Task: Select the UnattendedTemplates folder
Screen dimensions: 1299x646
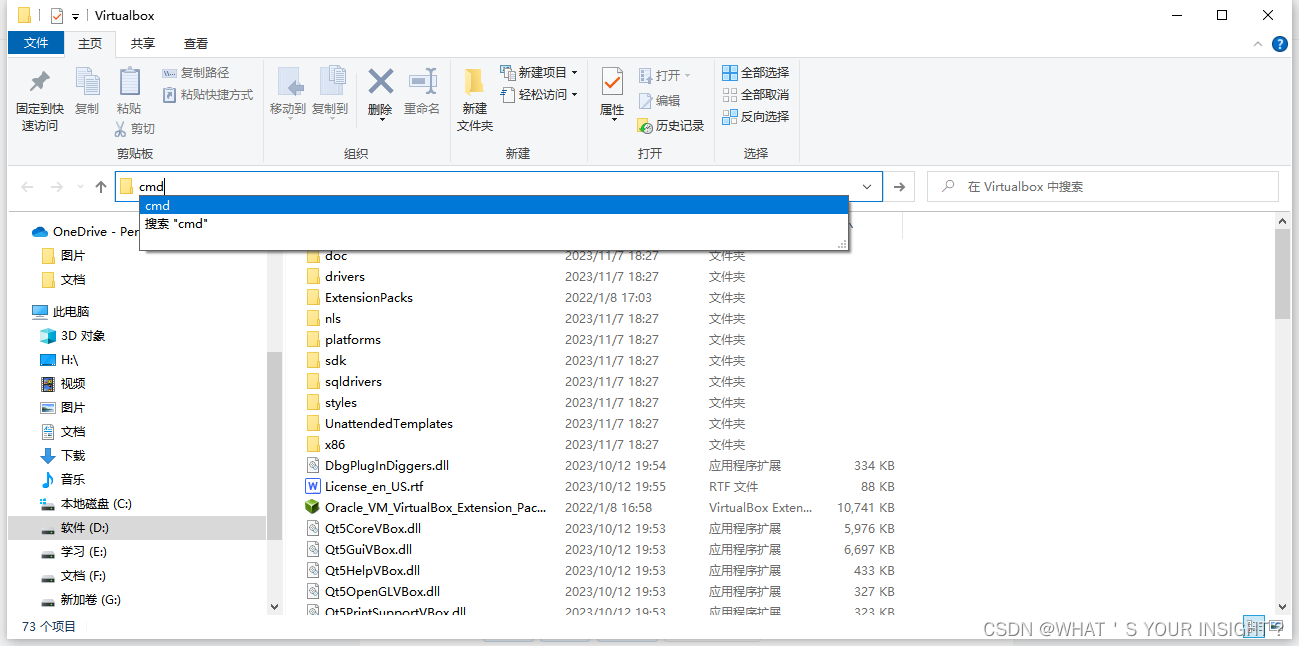Action: tap(388, 424)
